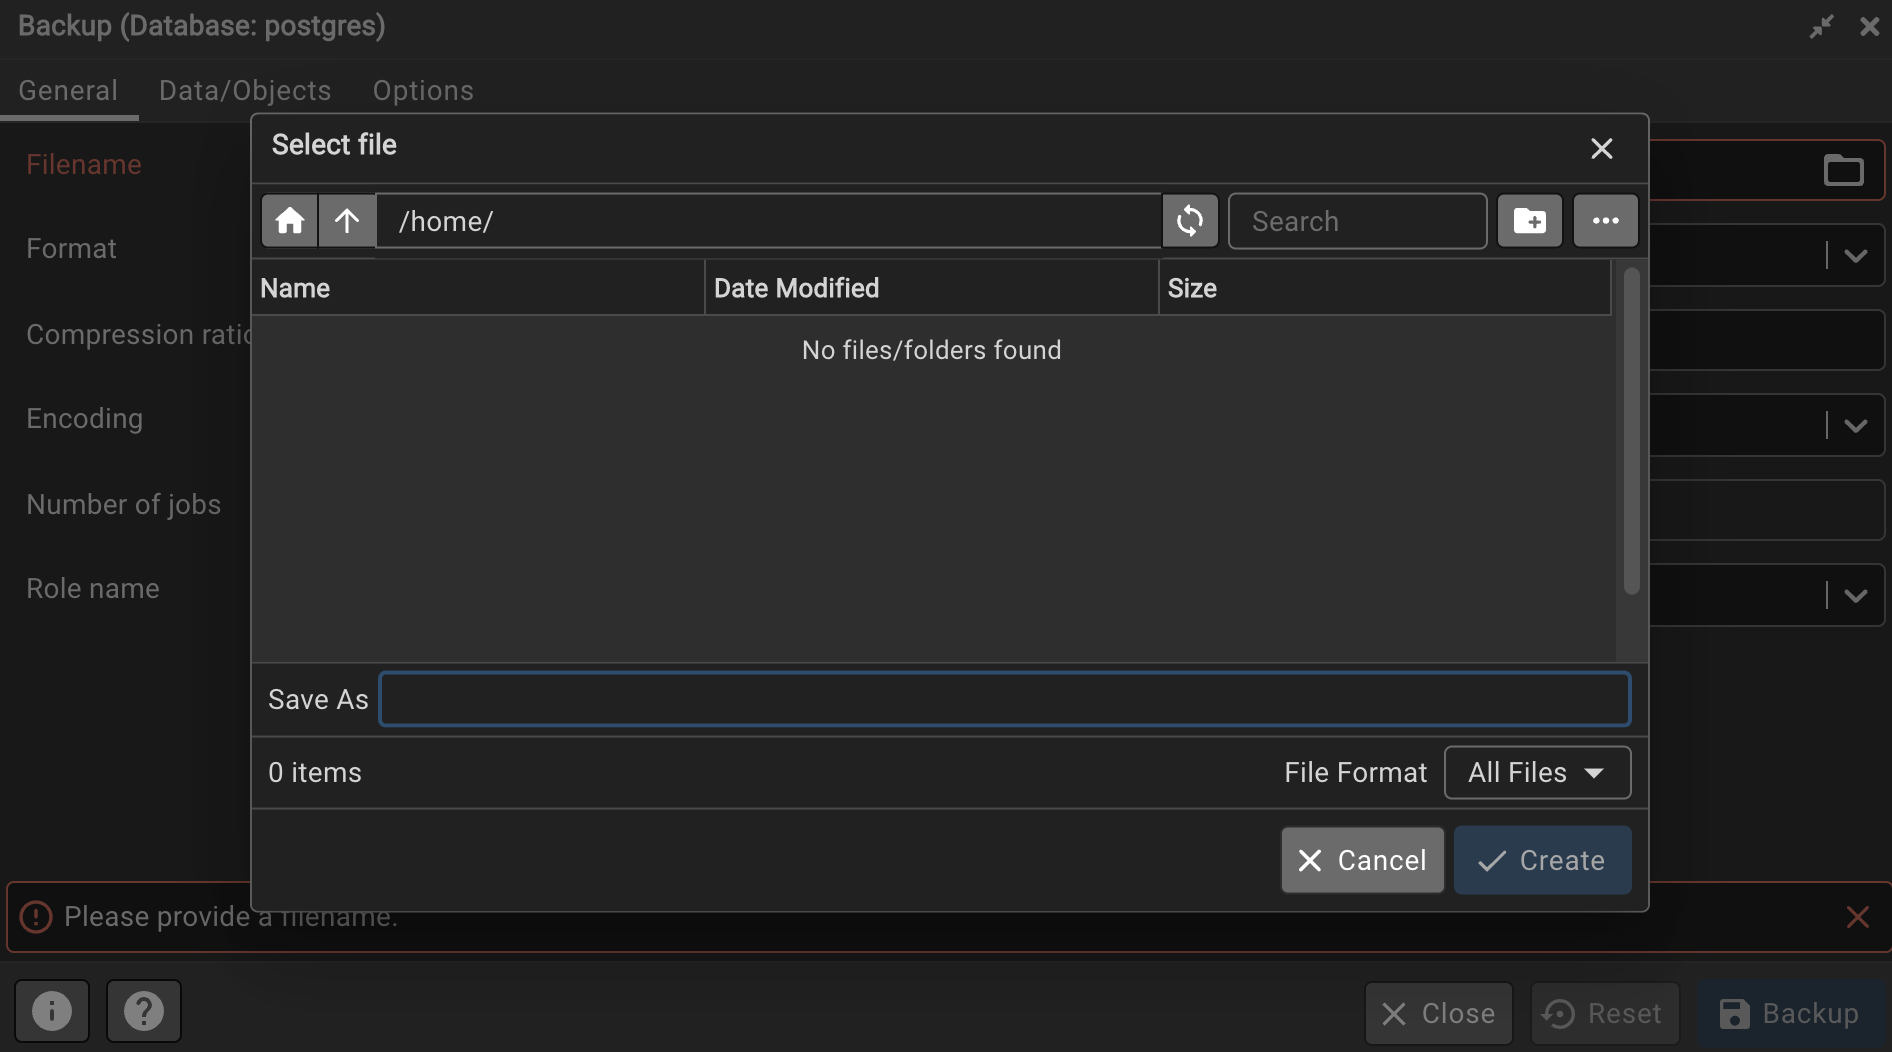
Task: Expand the Role name dropdown
Action: [x=1857, y=595]
